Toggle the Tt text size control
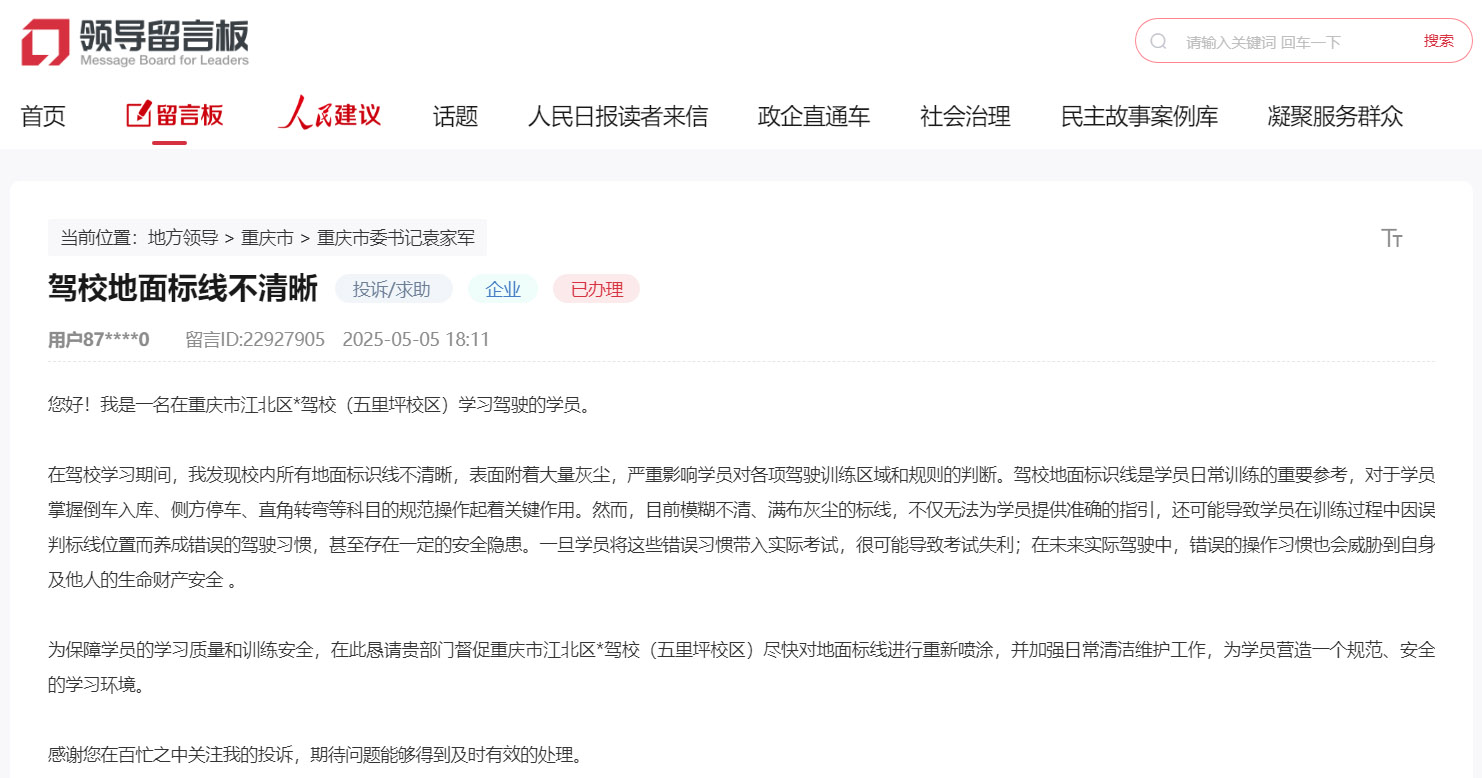Screen dimensions: 1482x778 pos(1391,237)
